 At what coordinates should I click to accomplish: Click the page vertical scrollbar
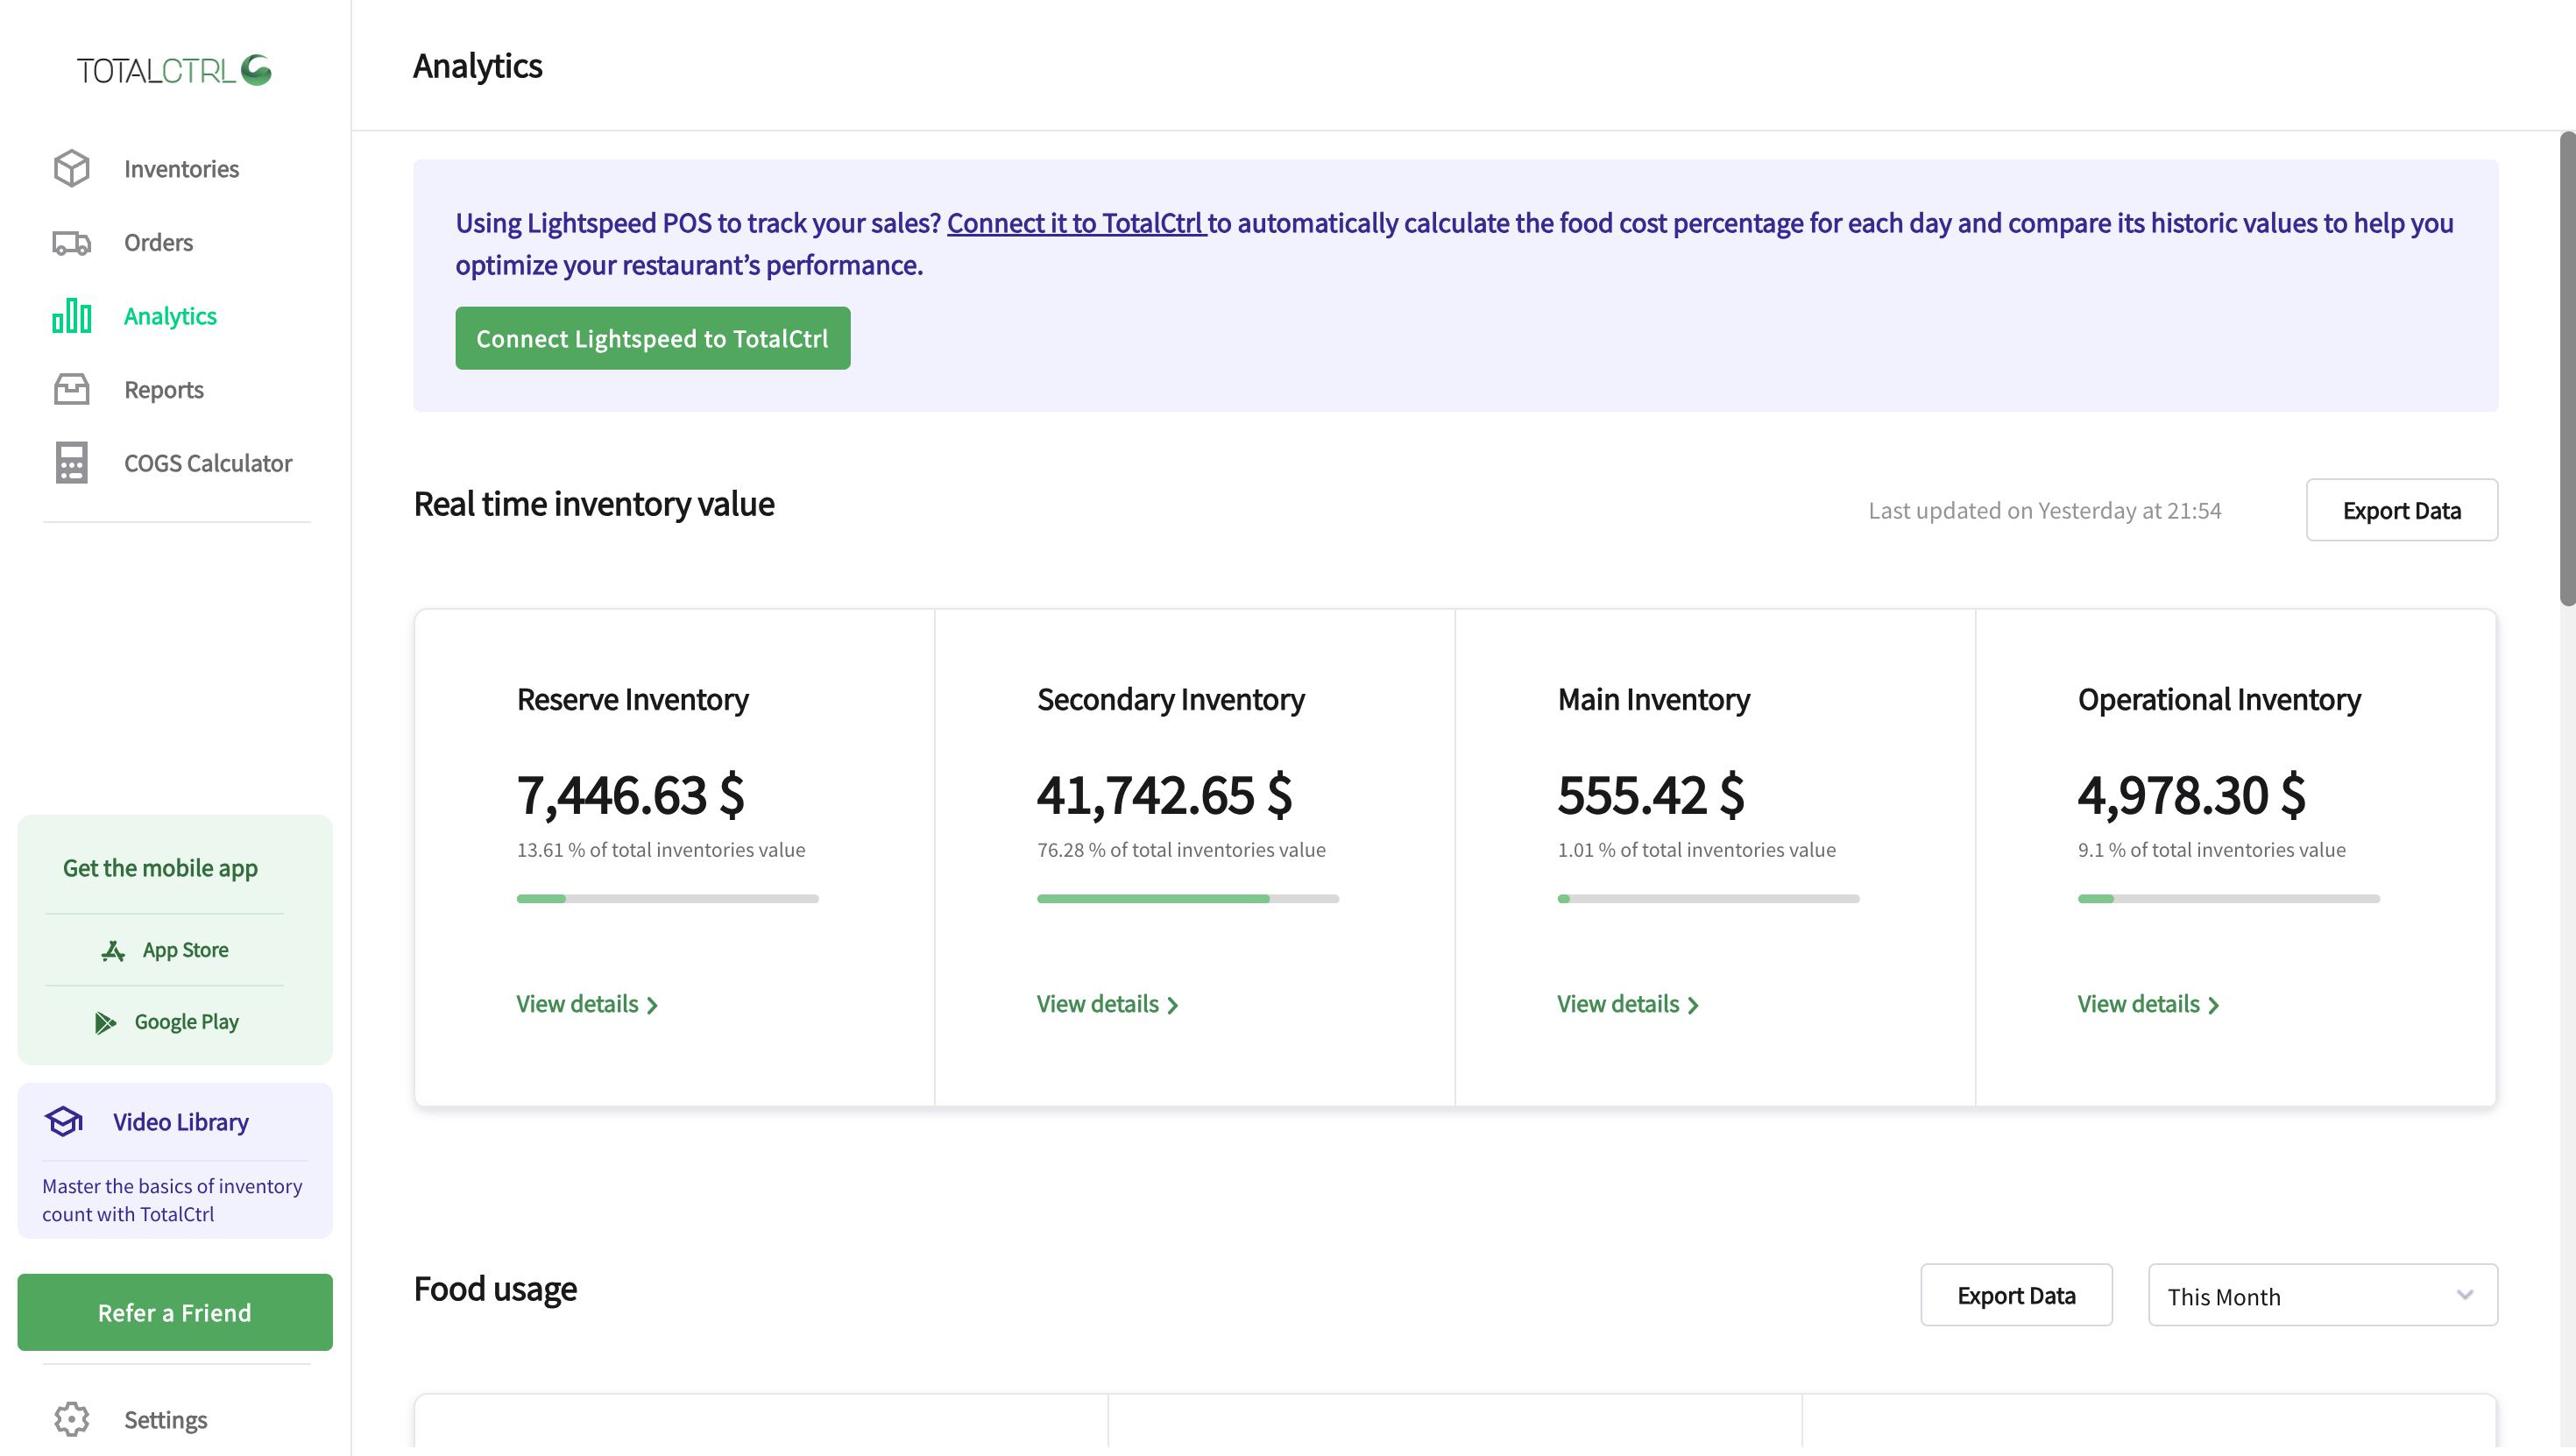point(2566,368)
